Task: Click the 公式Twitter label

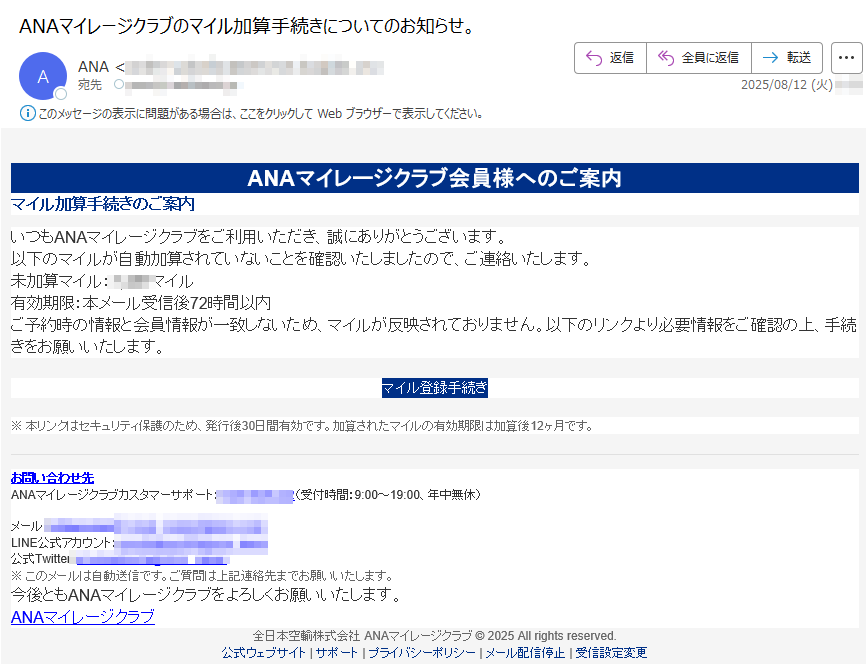Action: point(40,558)
